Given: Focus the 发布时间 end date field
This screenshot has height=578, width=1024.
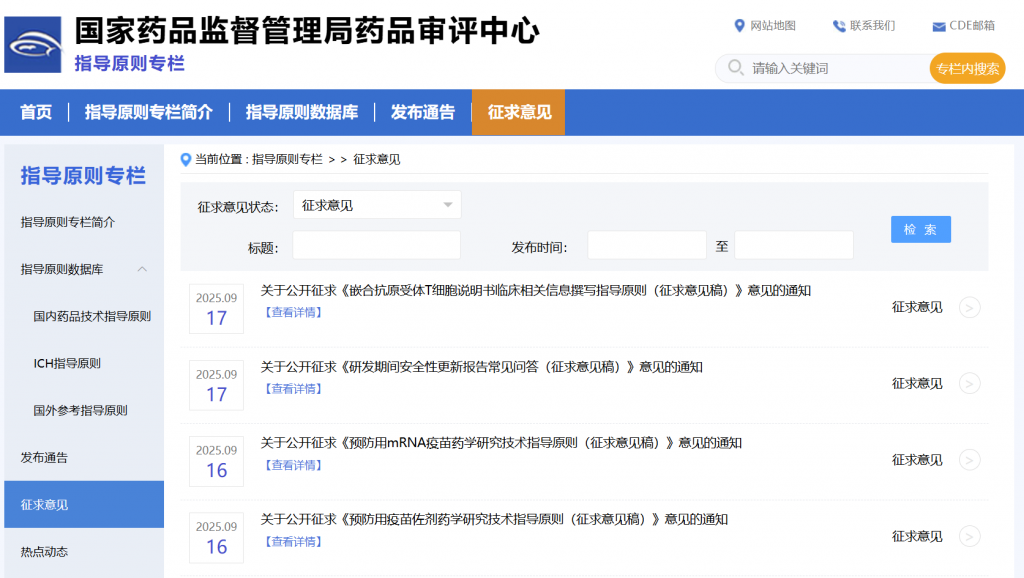Looking at the screenshot, I should (x=794, y=245).
